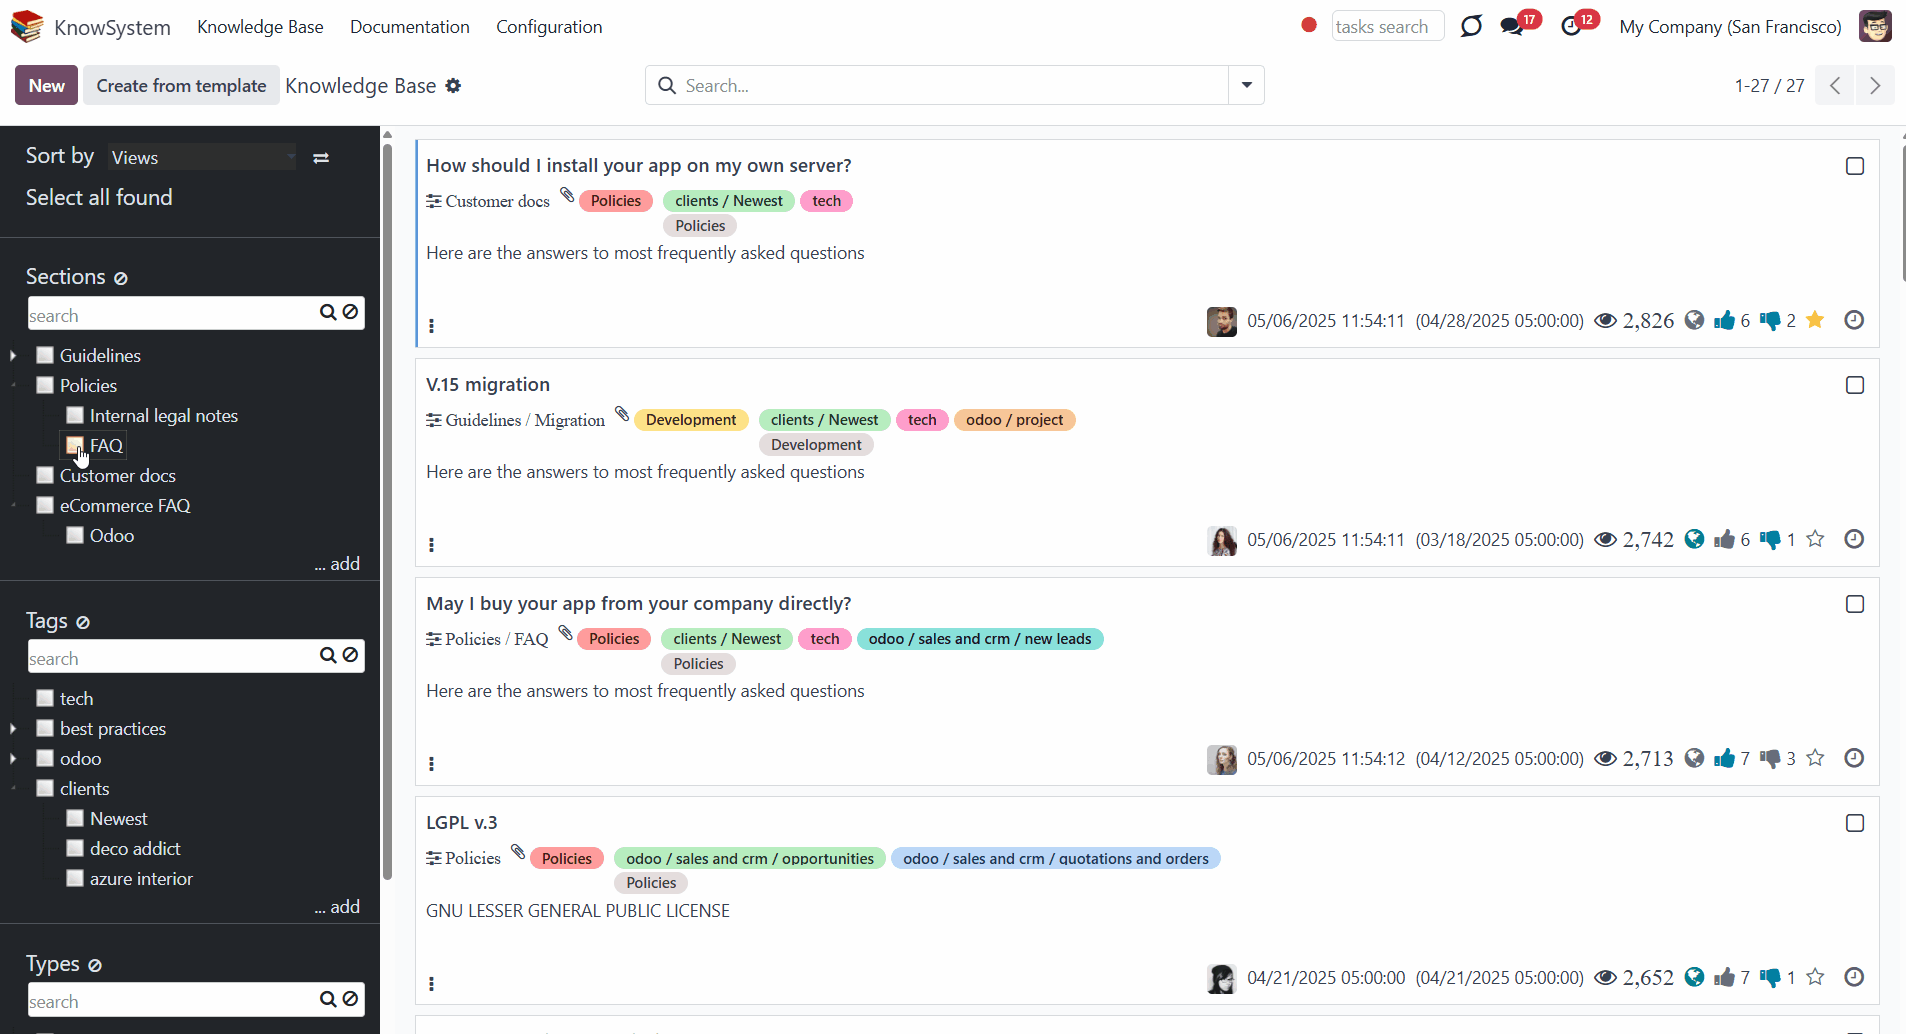Collapse the eCommerce FAQ section tree

click(x=13, y=505)
